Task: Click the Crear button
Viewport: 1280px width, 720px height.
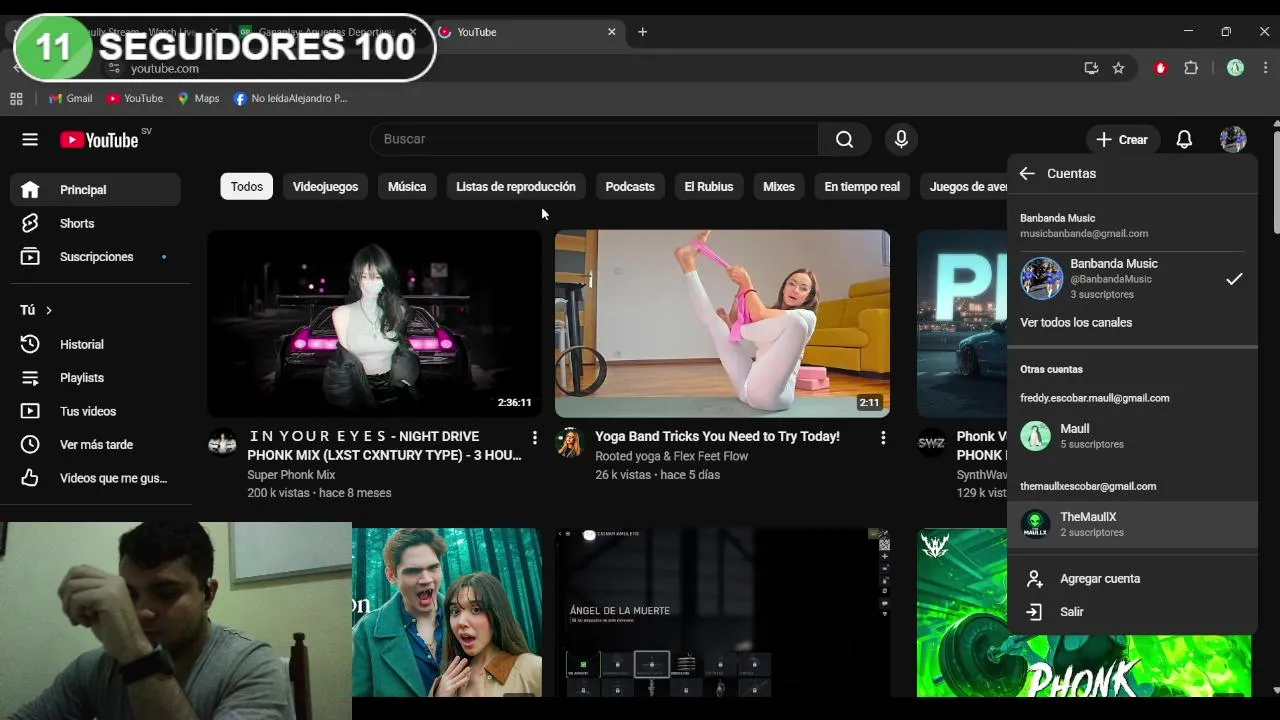Action: pos(1122,140)
